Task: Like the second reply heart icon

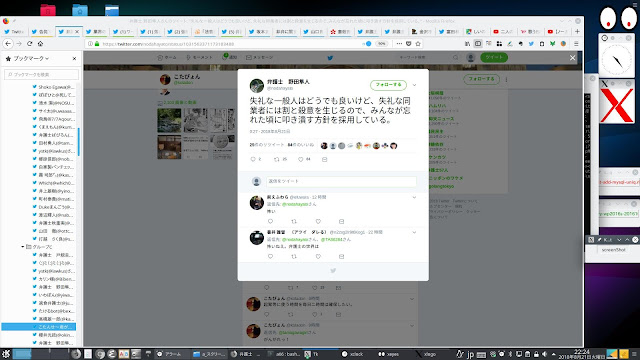Action: tap(318, 256)
